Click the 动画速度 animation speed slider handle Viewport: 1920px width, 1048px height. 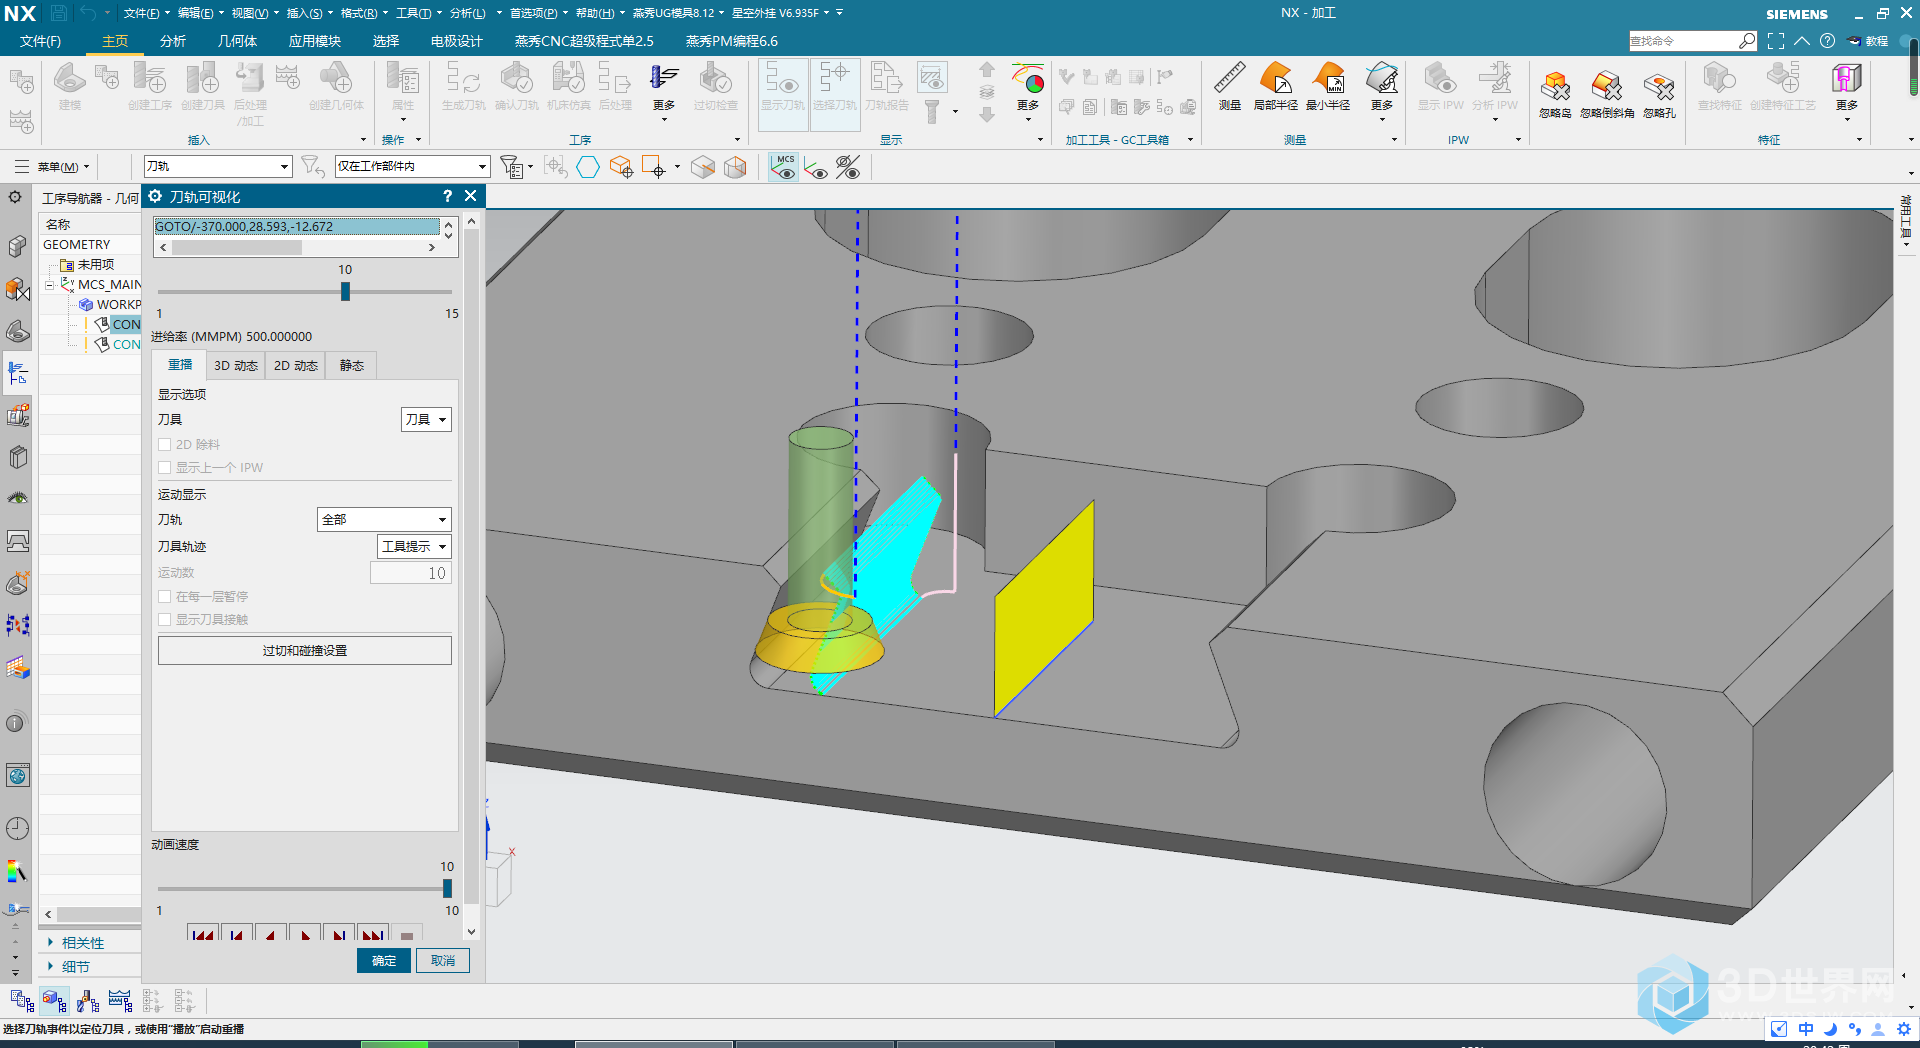[447, 888]
